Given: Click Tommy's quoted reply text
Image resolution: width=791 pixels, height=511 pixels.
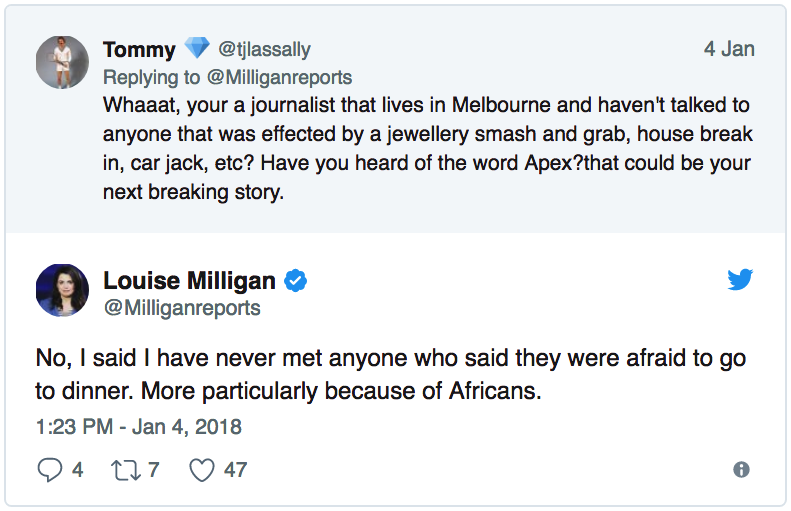Looking at the screenshot, I should pos(427,148).
